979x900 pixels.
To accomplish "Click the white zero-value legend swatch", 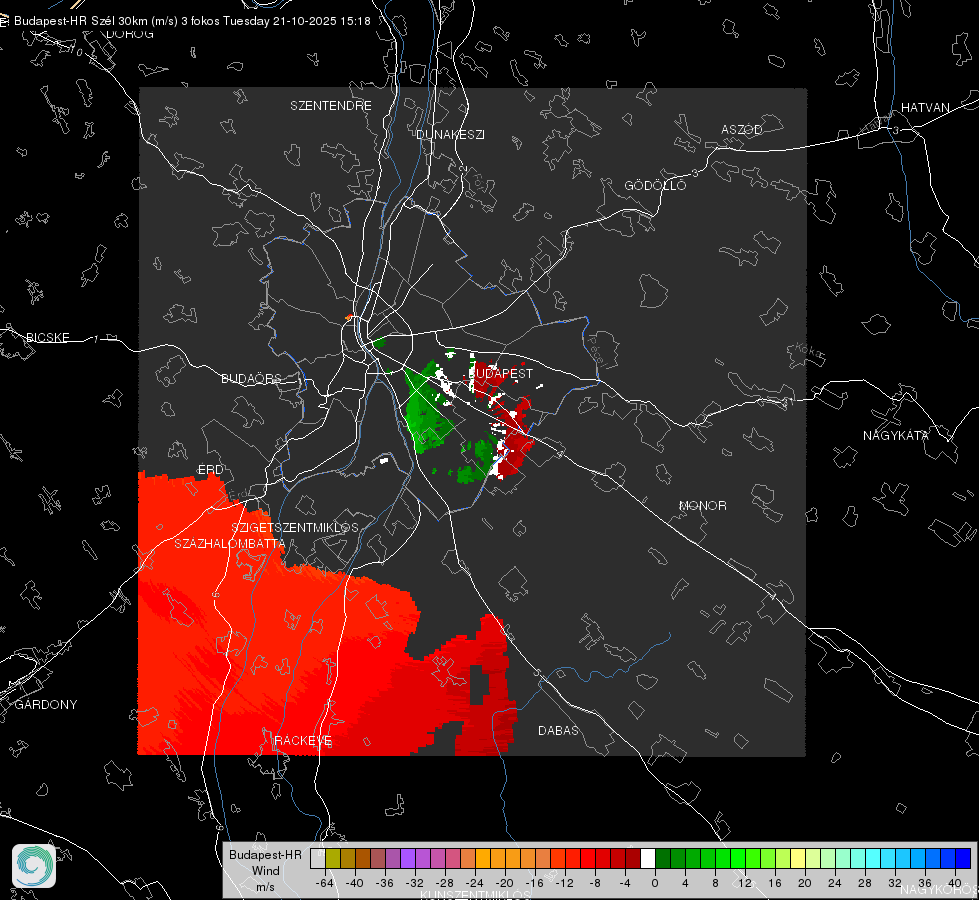I will (x=648, y=858).
